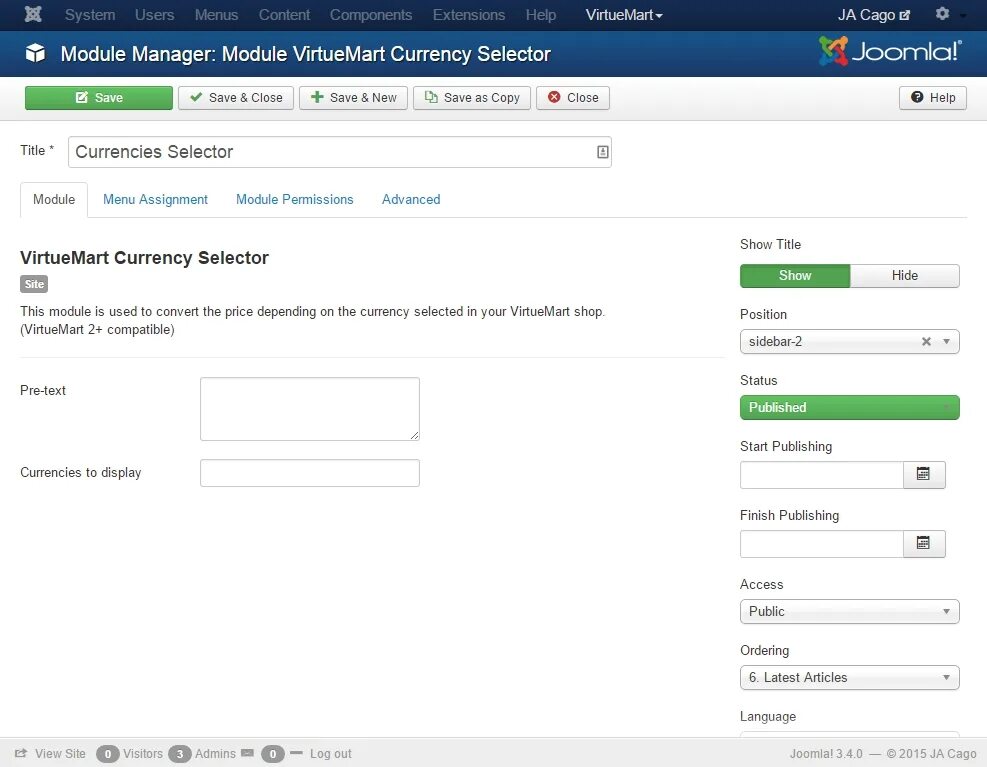
Task: Open Start Publishing calendar picker
Action: click(923, 474)
